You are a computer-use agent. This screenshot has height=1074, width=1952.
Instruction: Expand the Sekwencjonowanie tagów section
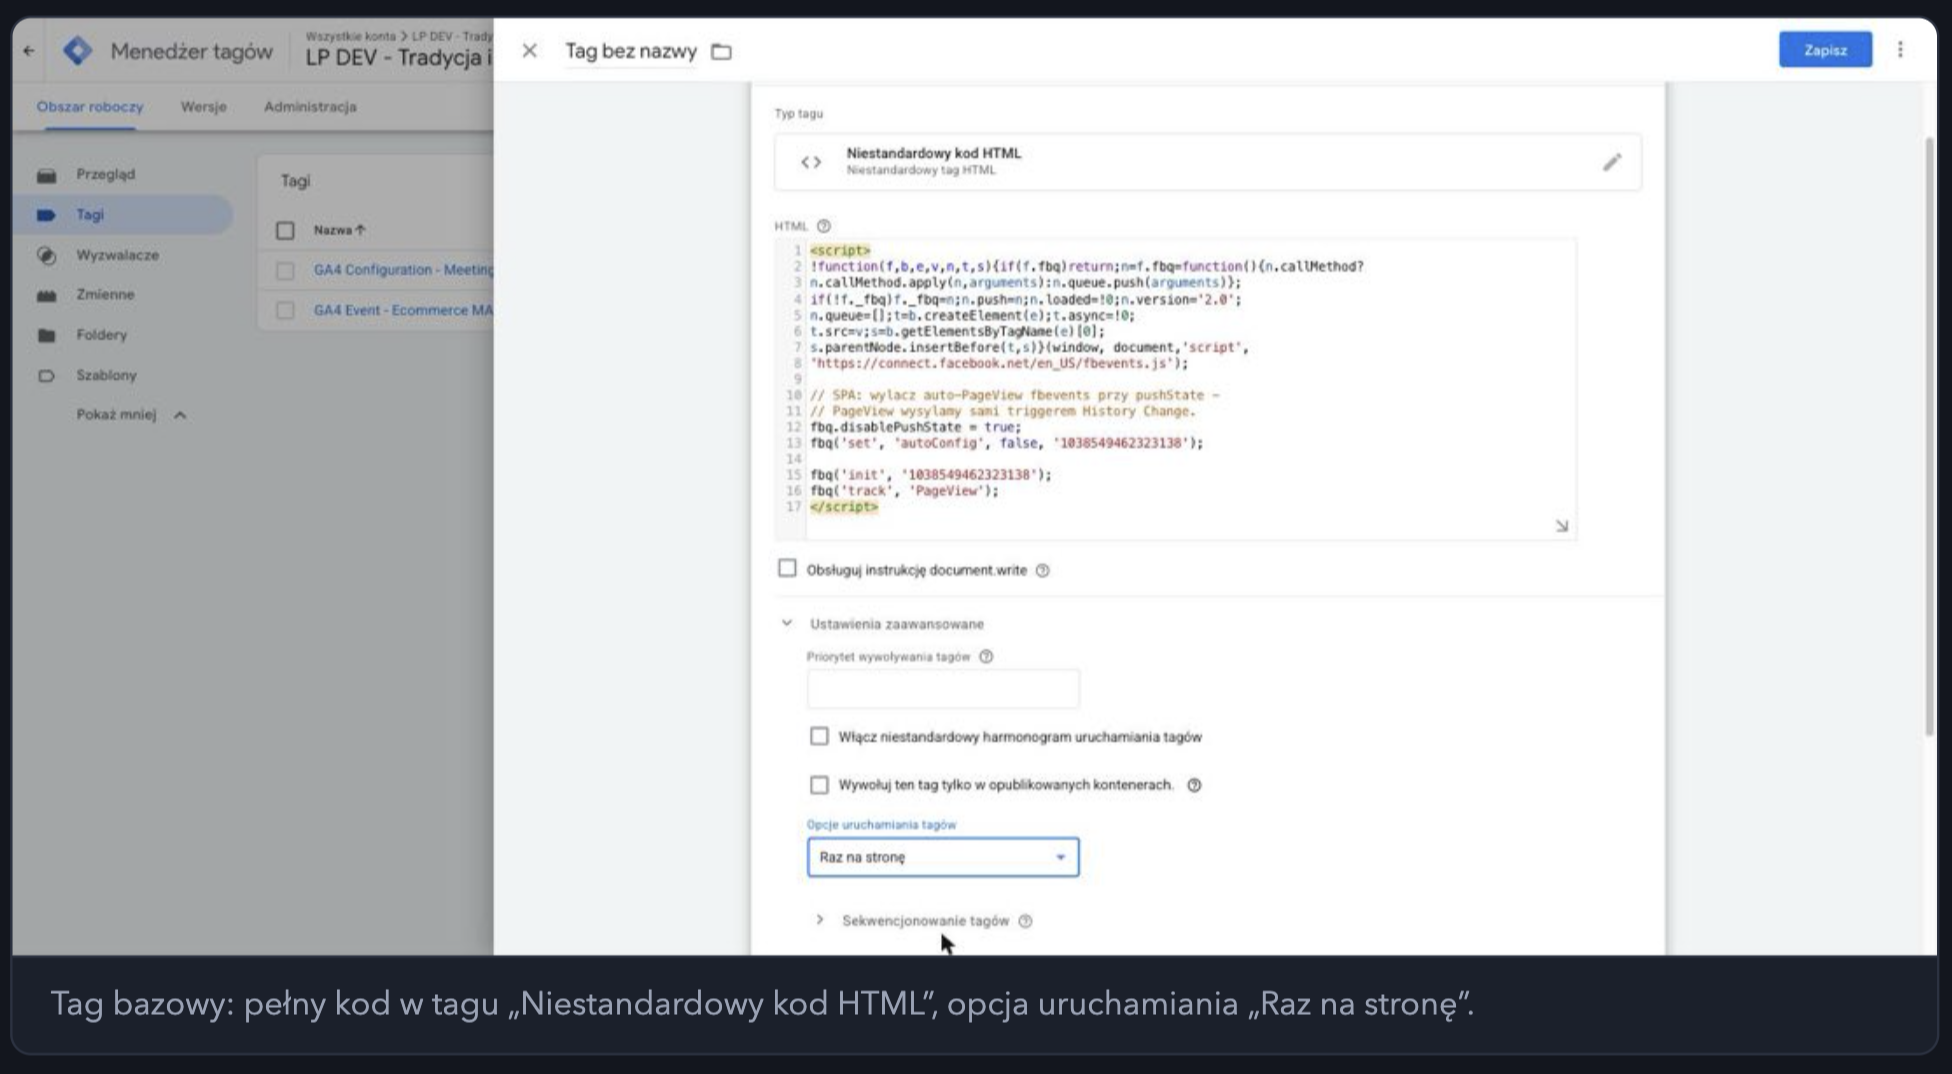pyautogui.click(x=819, y=920)
